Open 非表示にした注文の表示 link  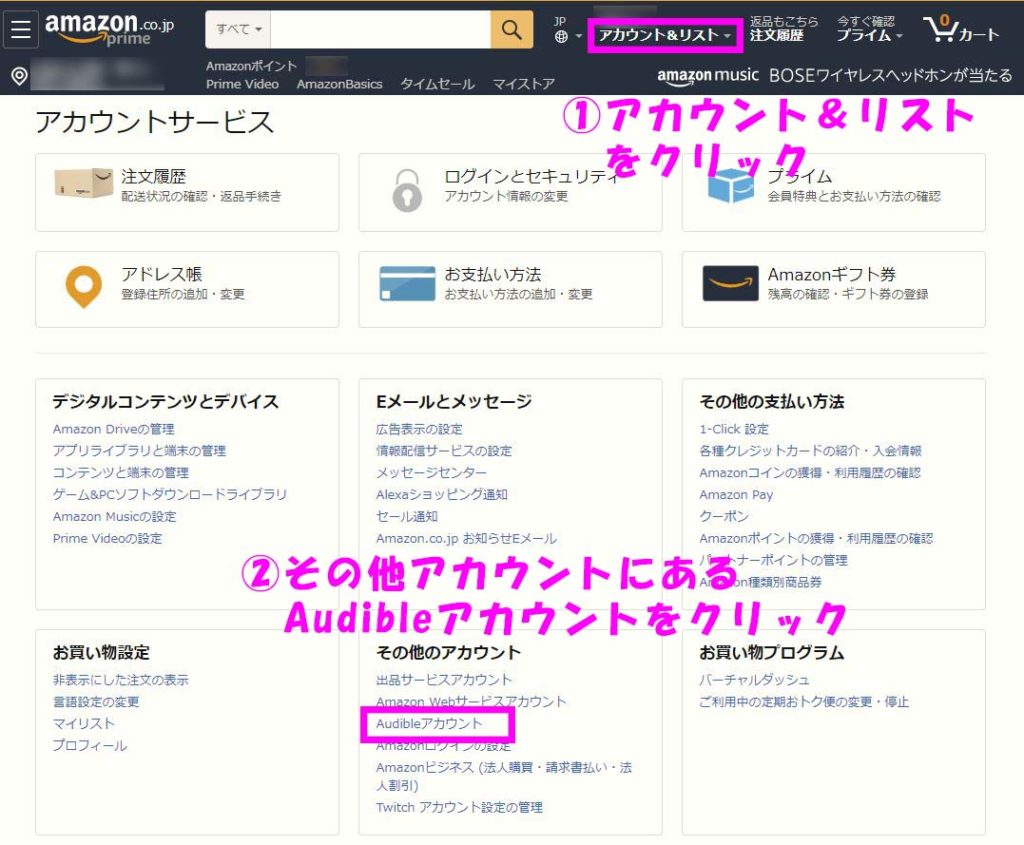(x=120, y=680)
